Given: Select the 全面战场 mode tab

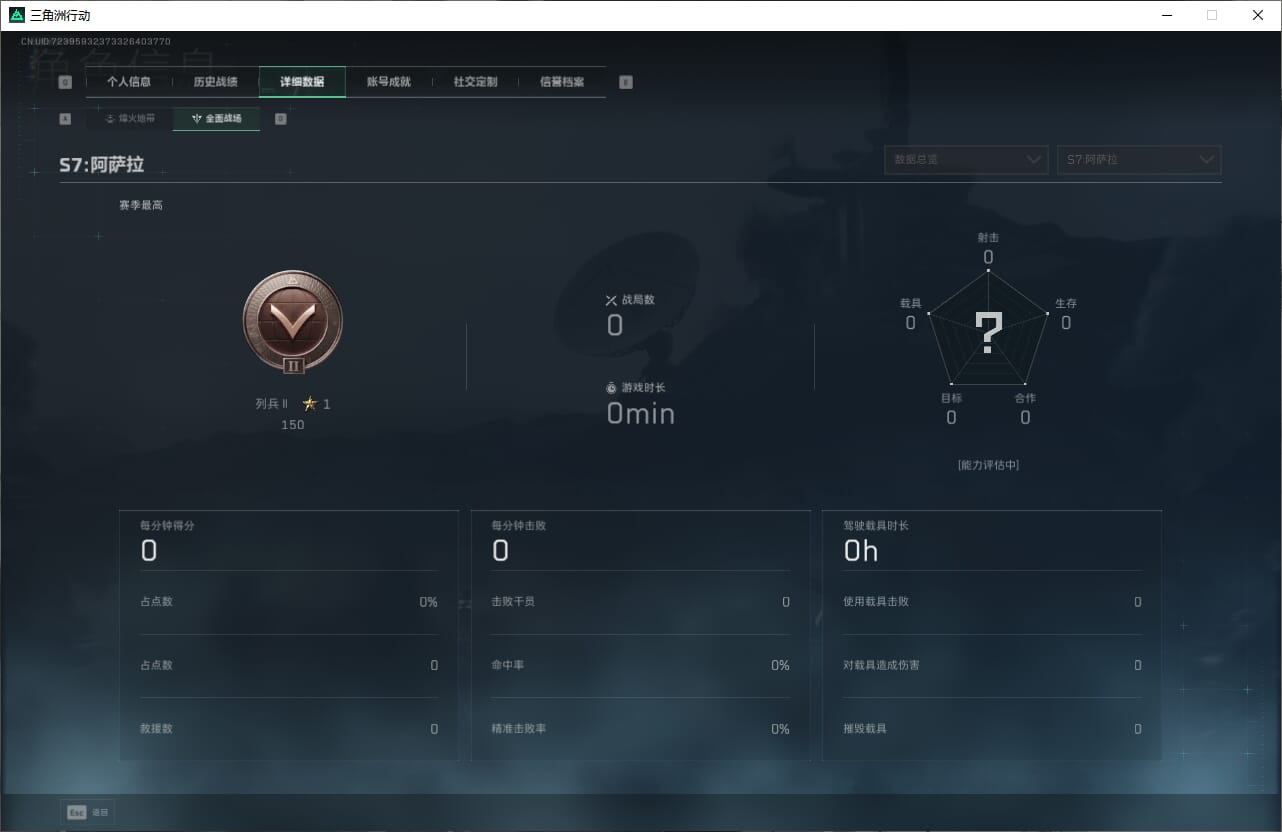Looking at the screenshot, I should coord(216,119).
